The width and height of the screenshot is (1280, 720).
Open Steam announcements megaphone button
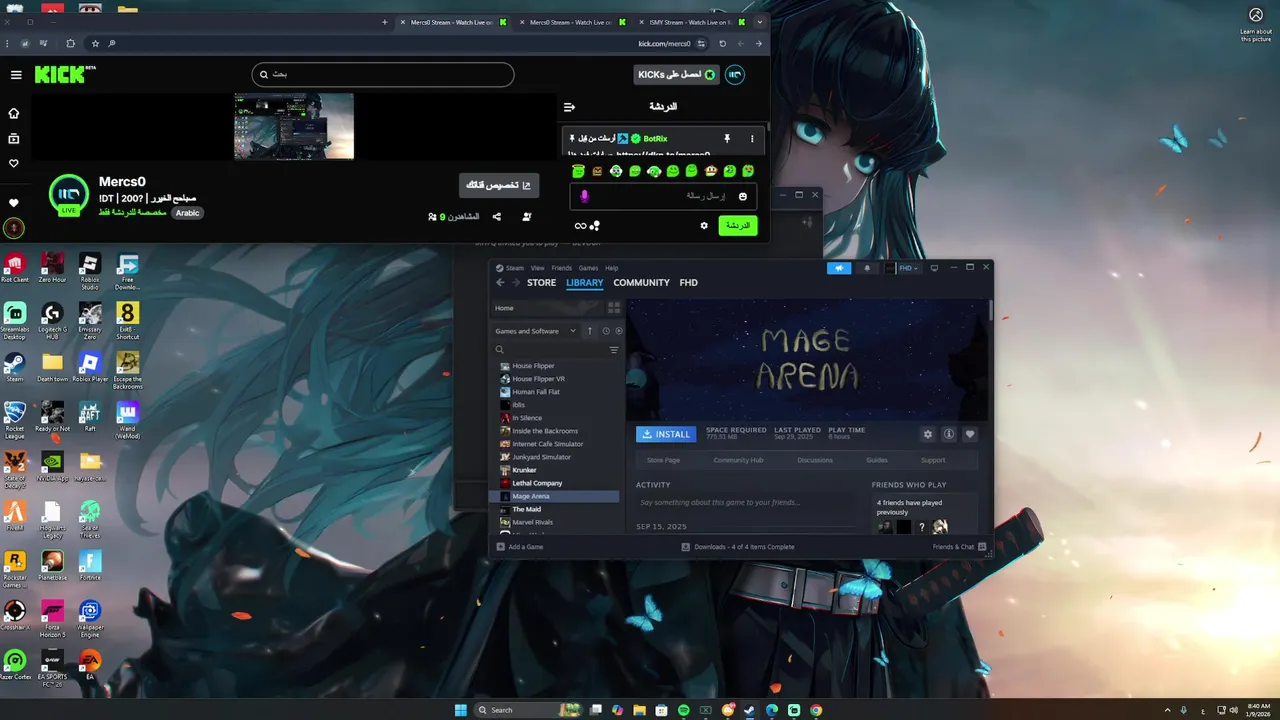click(x=838, y=268)
